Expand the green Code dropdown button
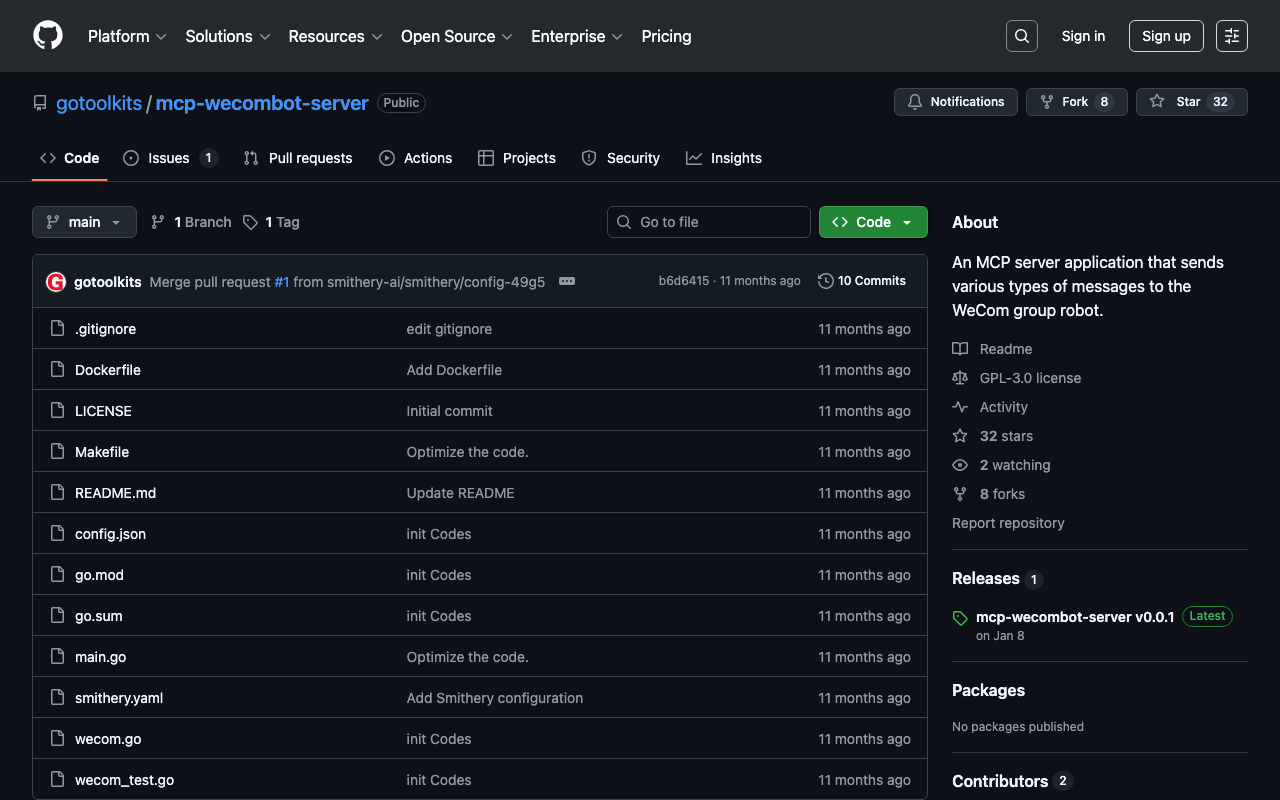This screenshot has height=800, width=1280. coord(872,222)
